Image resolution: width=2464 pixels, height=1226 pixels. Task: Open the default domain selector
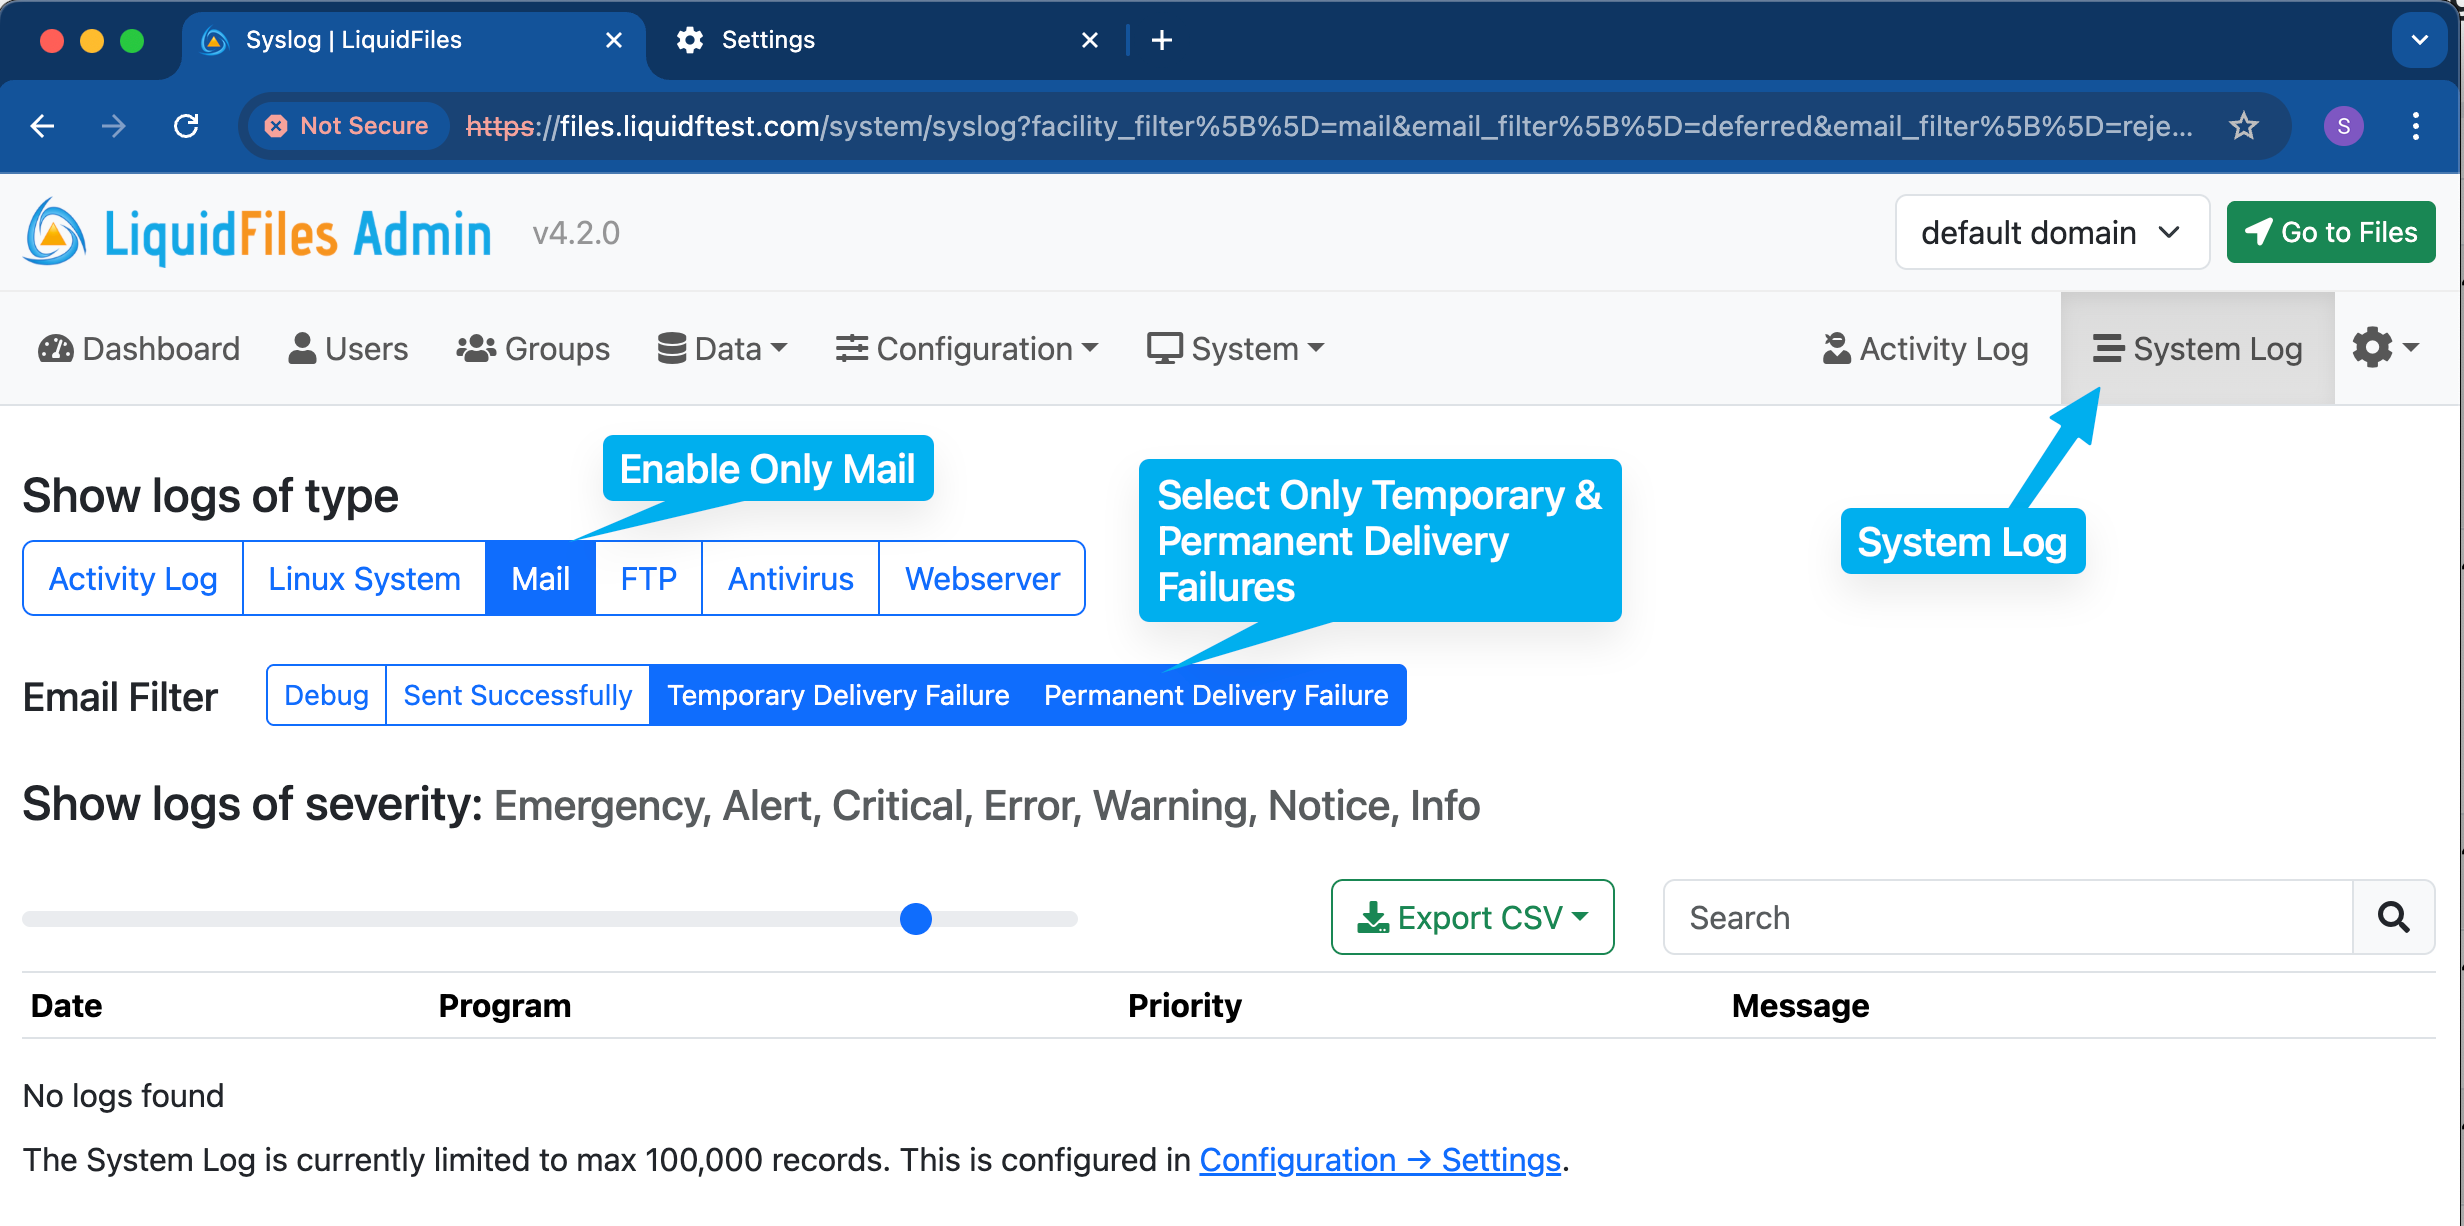pyautogui.click(x=2050, y=231)
